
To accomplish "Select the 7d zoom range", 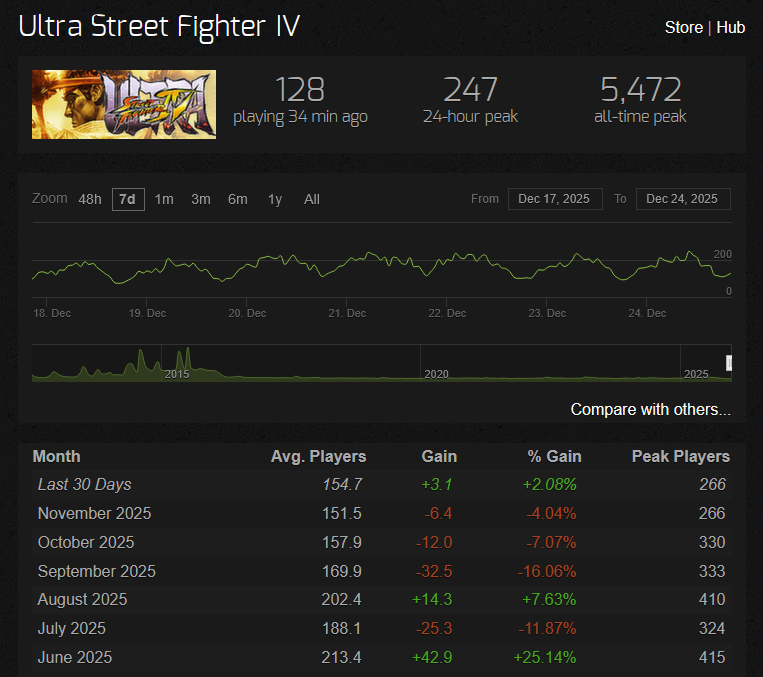I will pyautogui.click(x=127, y=199).
